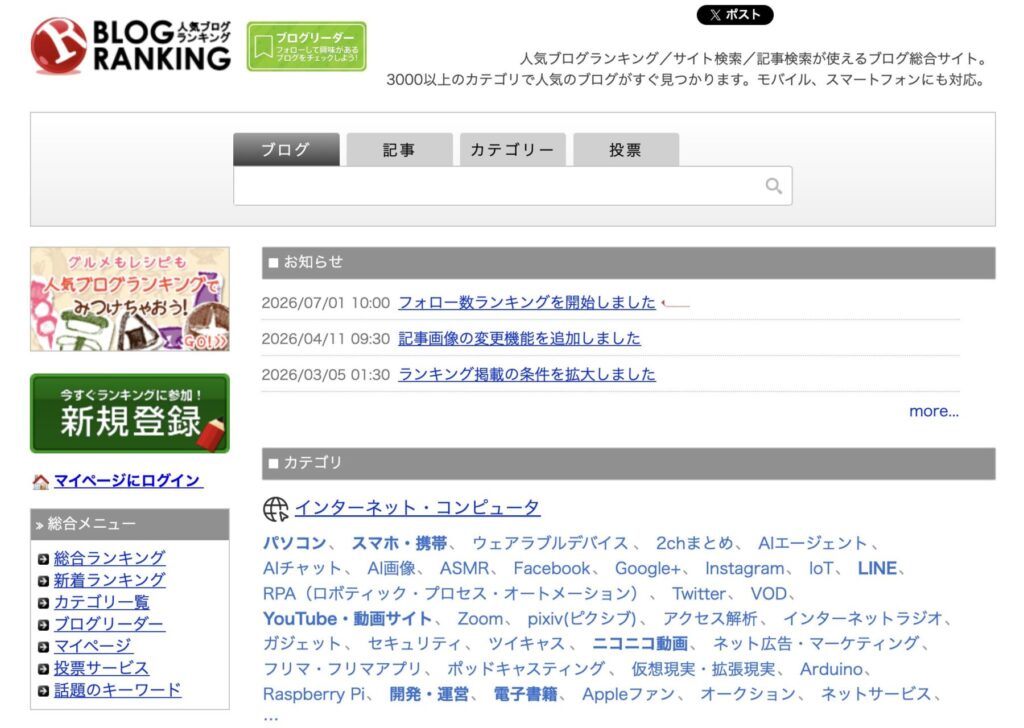Image resolution: width=1024 pixels, height=728 pixels.
Task: Click the グルメもレシピも banner image
Action: point(130,299)
